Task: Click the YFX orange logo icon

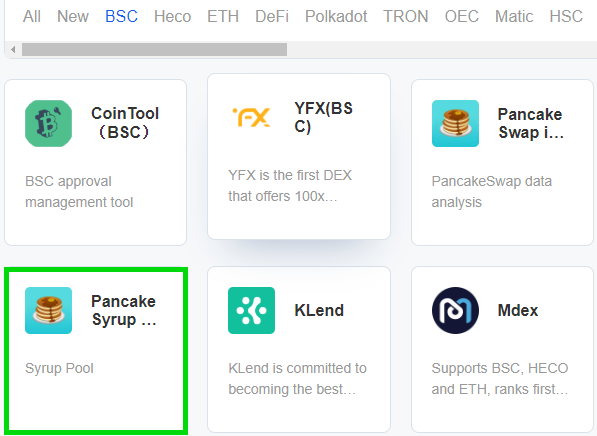Action: [x=251, y=117]
